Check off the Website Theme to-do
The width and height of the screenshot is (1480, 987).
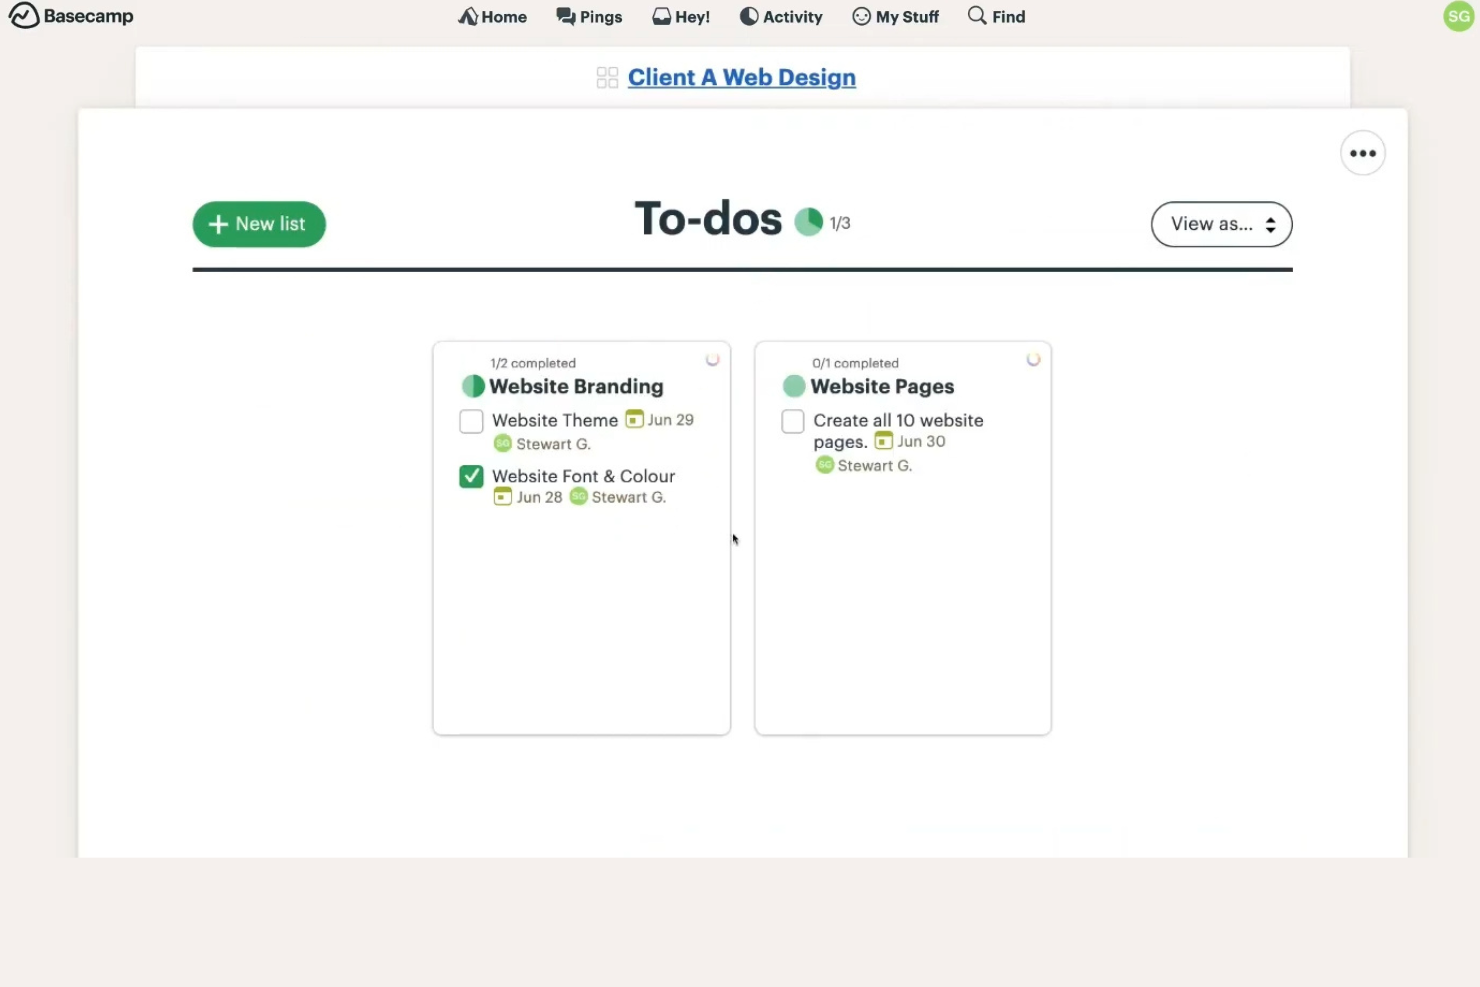pos(471,421)
